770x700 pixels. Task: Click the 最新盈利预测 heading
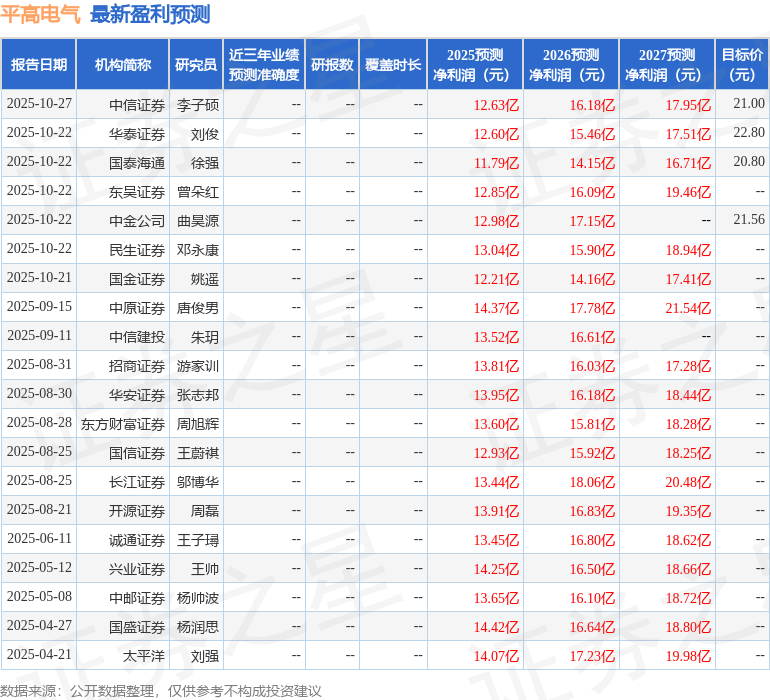150,15
